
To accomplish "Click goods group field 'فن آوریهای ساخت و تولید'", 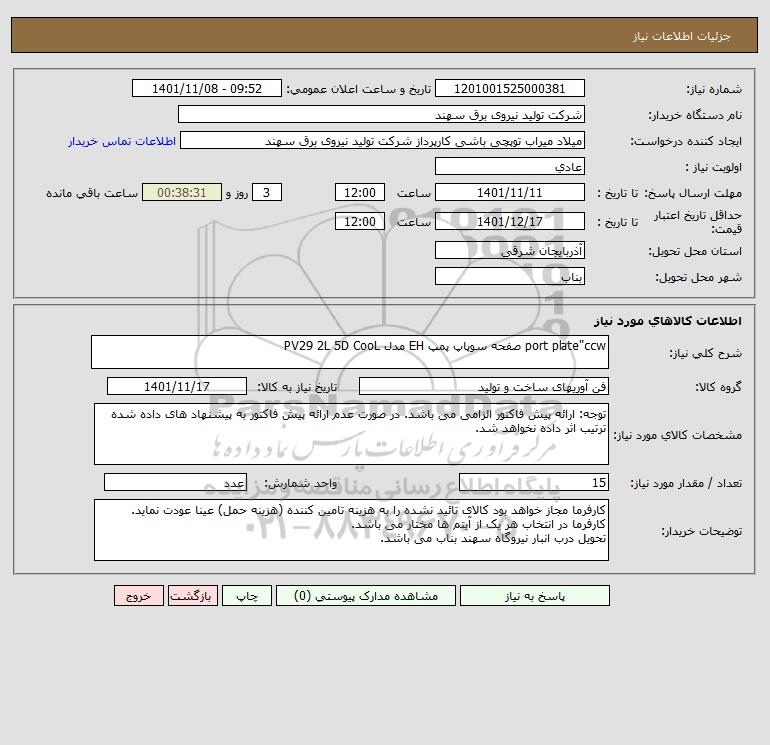I will [x=484, y=386].
